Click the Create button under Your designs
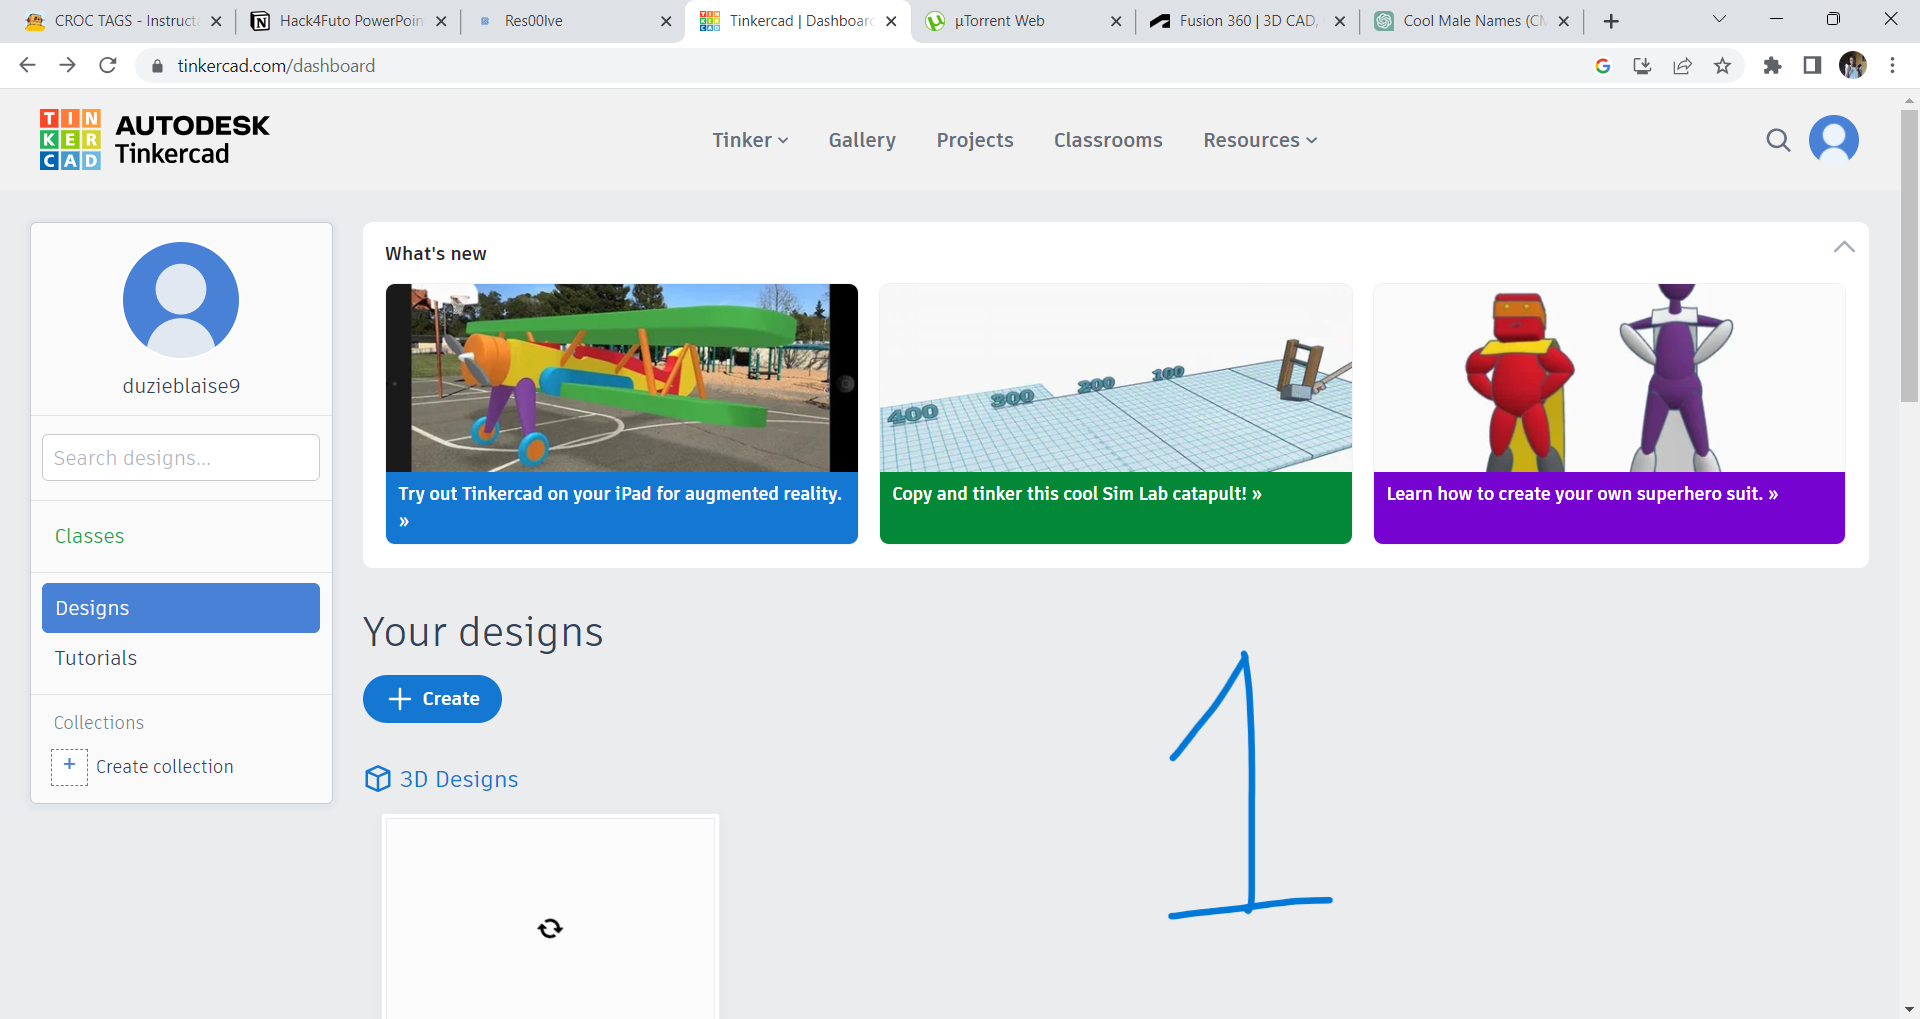Image resolution: width=1920 pixels, height=1019 pixels. pyautogui.click(x=432, y=698)
